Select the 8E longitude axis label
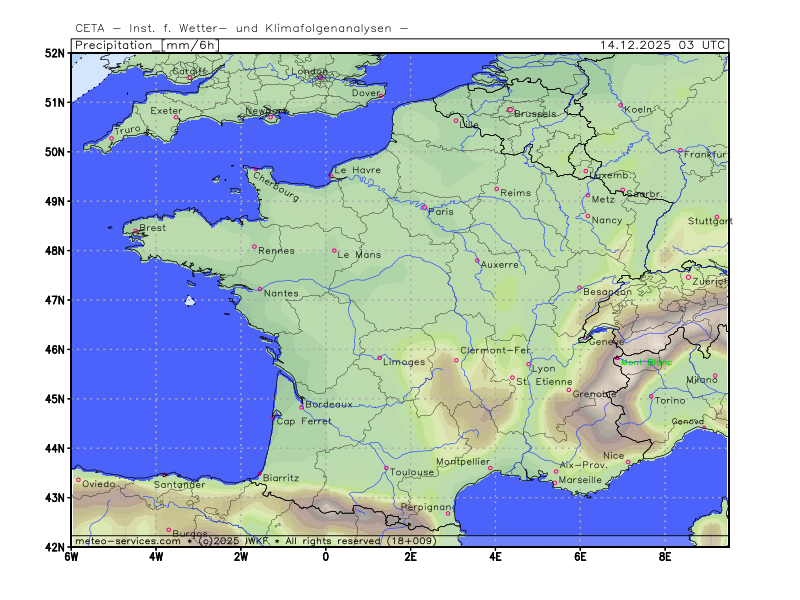The width and height of the screenshot is (800, 600). (665, 556)
